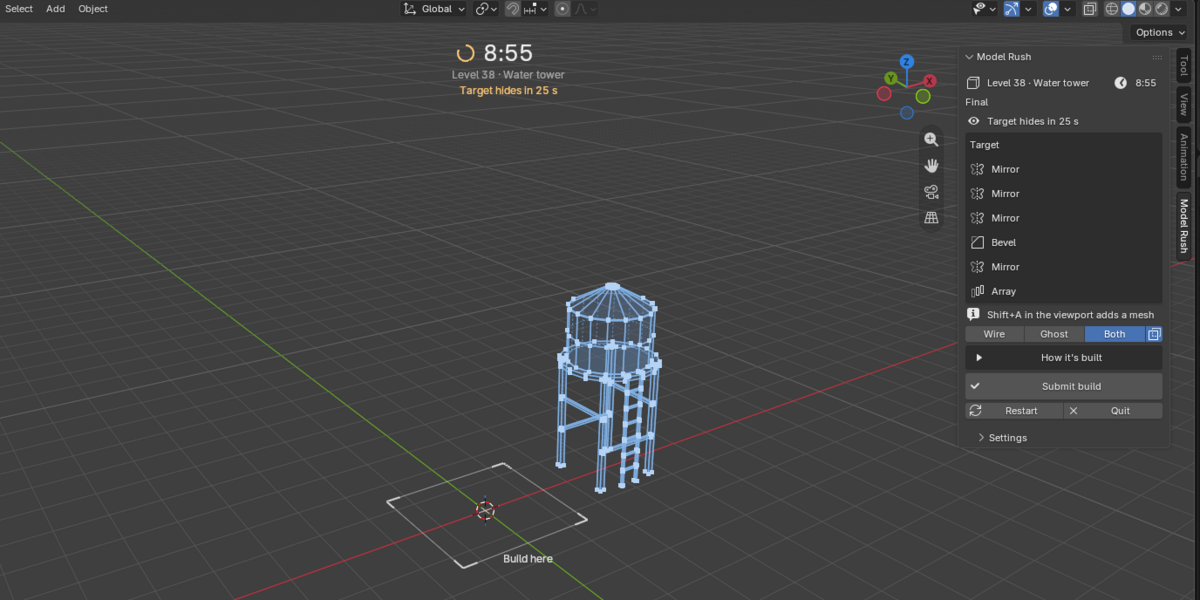Expand the How it's built section
The image size is (1200, 600).
1064,358
